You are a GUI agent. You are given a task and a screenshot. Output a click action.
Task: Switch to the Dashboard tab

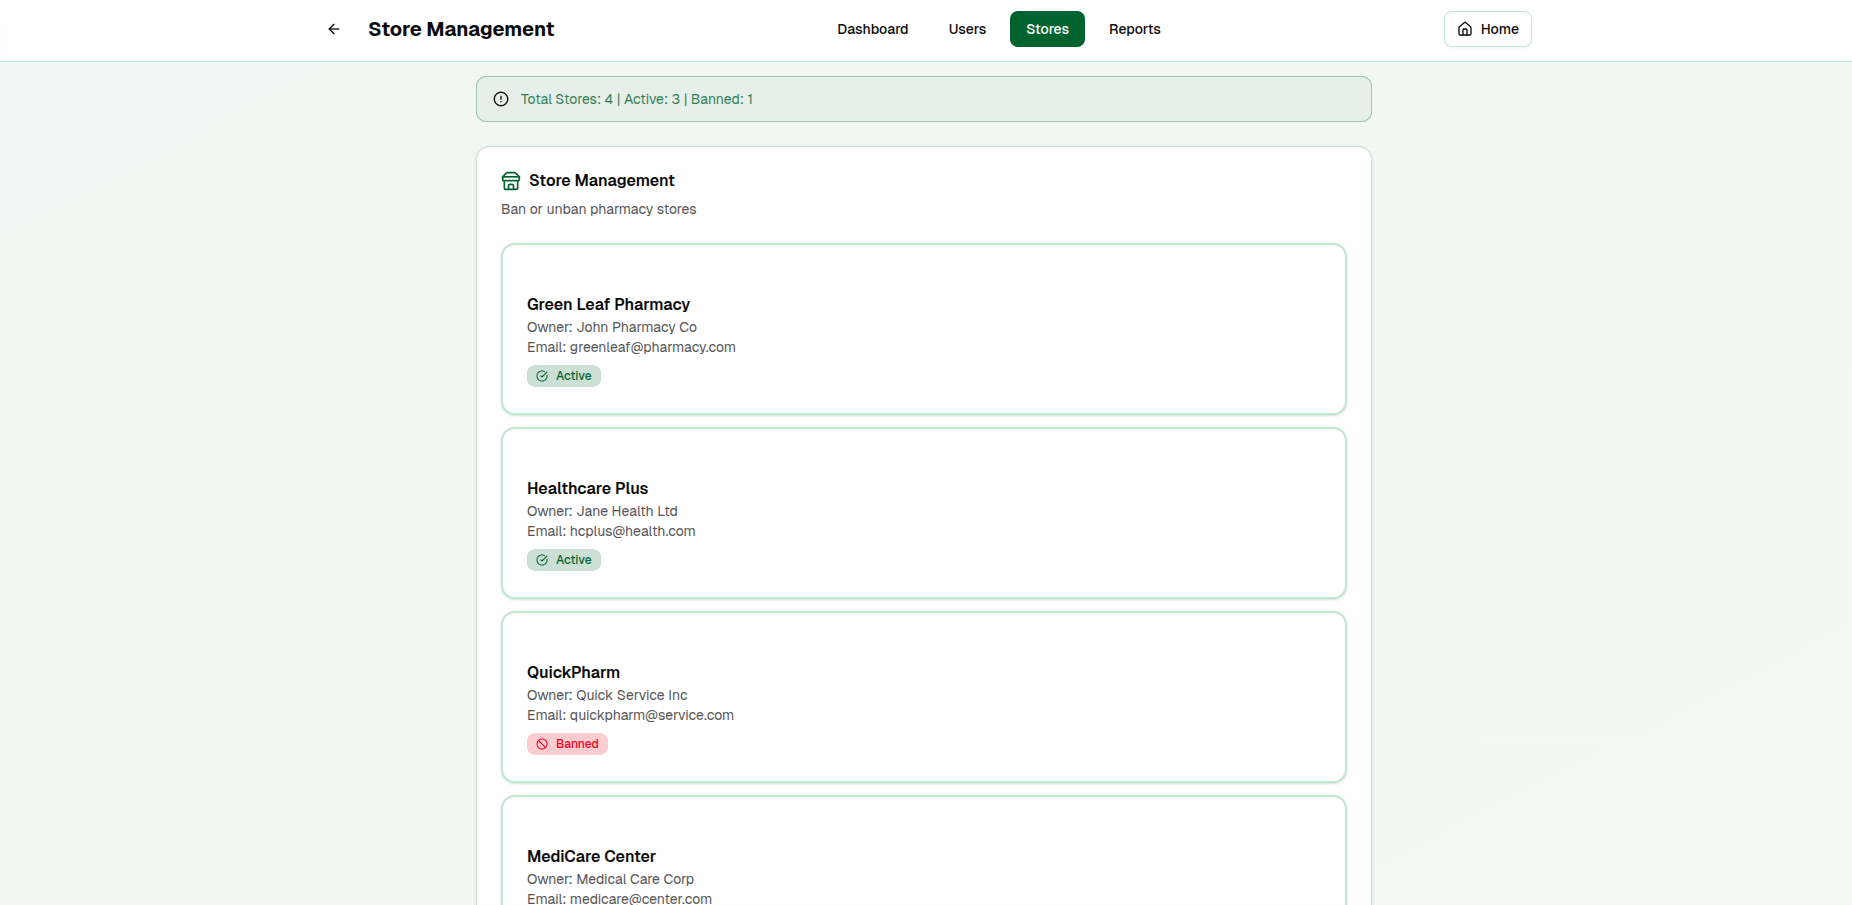click(872, 29)
